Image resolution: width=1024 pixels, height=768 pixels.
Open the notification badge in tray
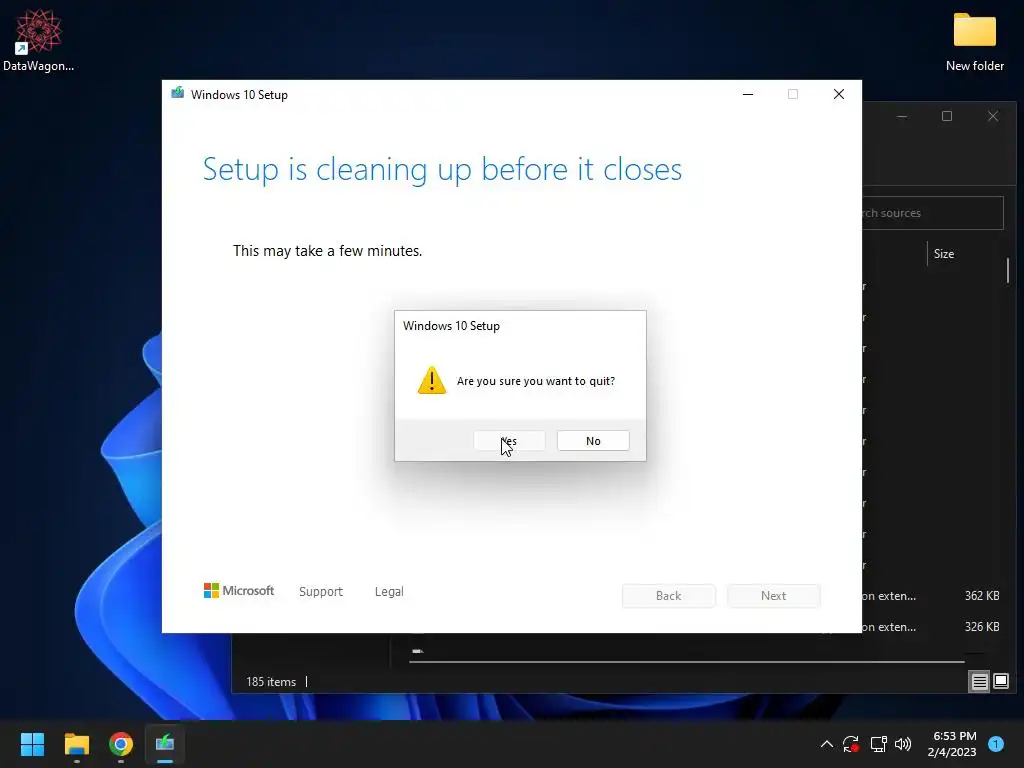click(996, 744)
